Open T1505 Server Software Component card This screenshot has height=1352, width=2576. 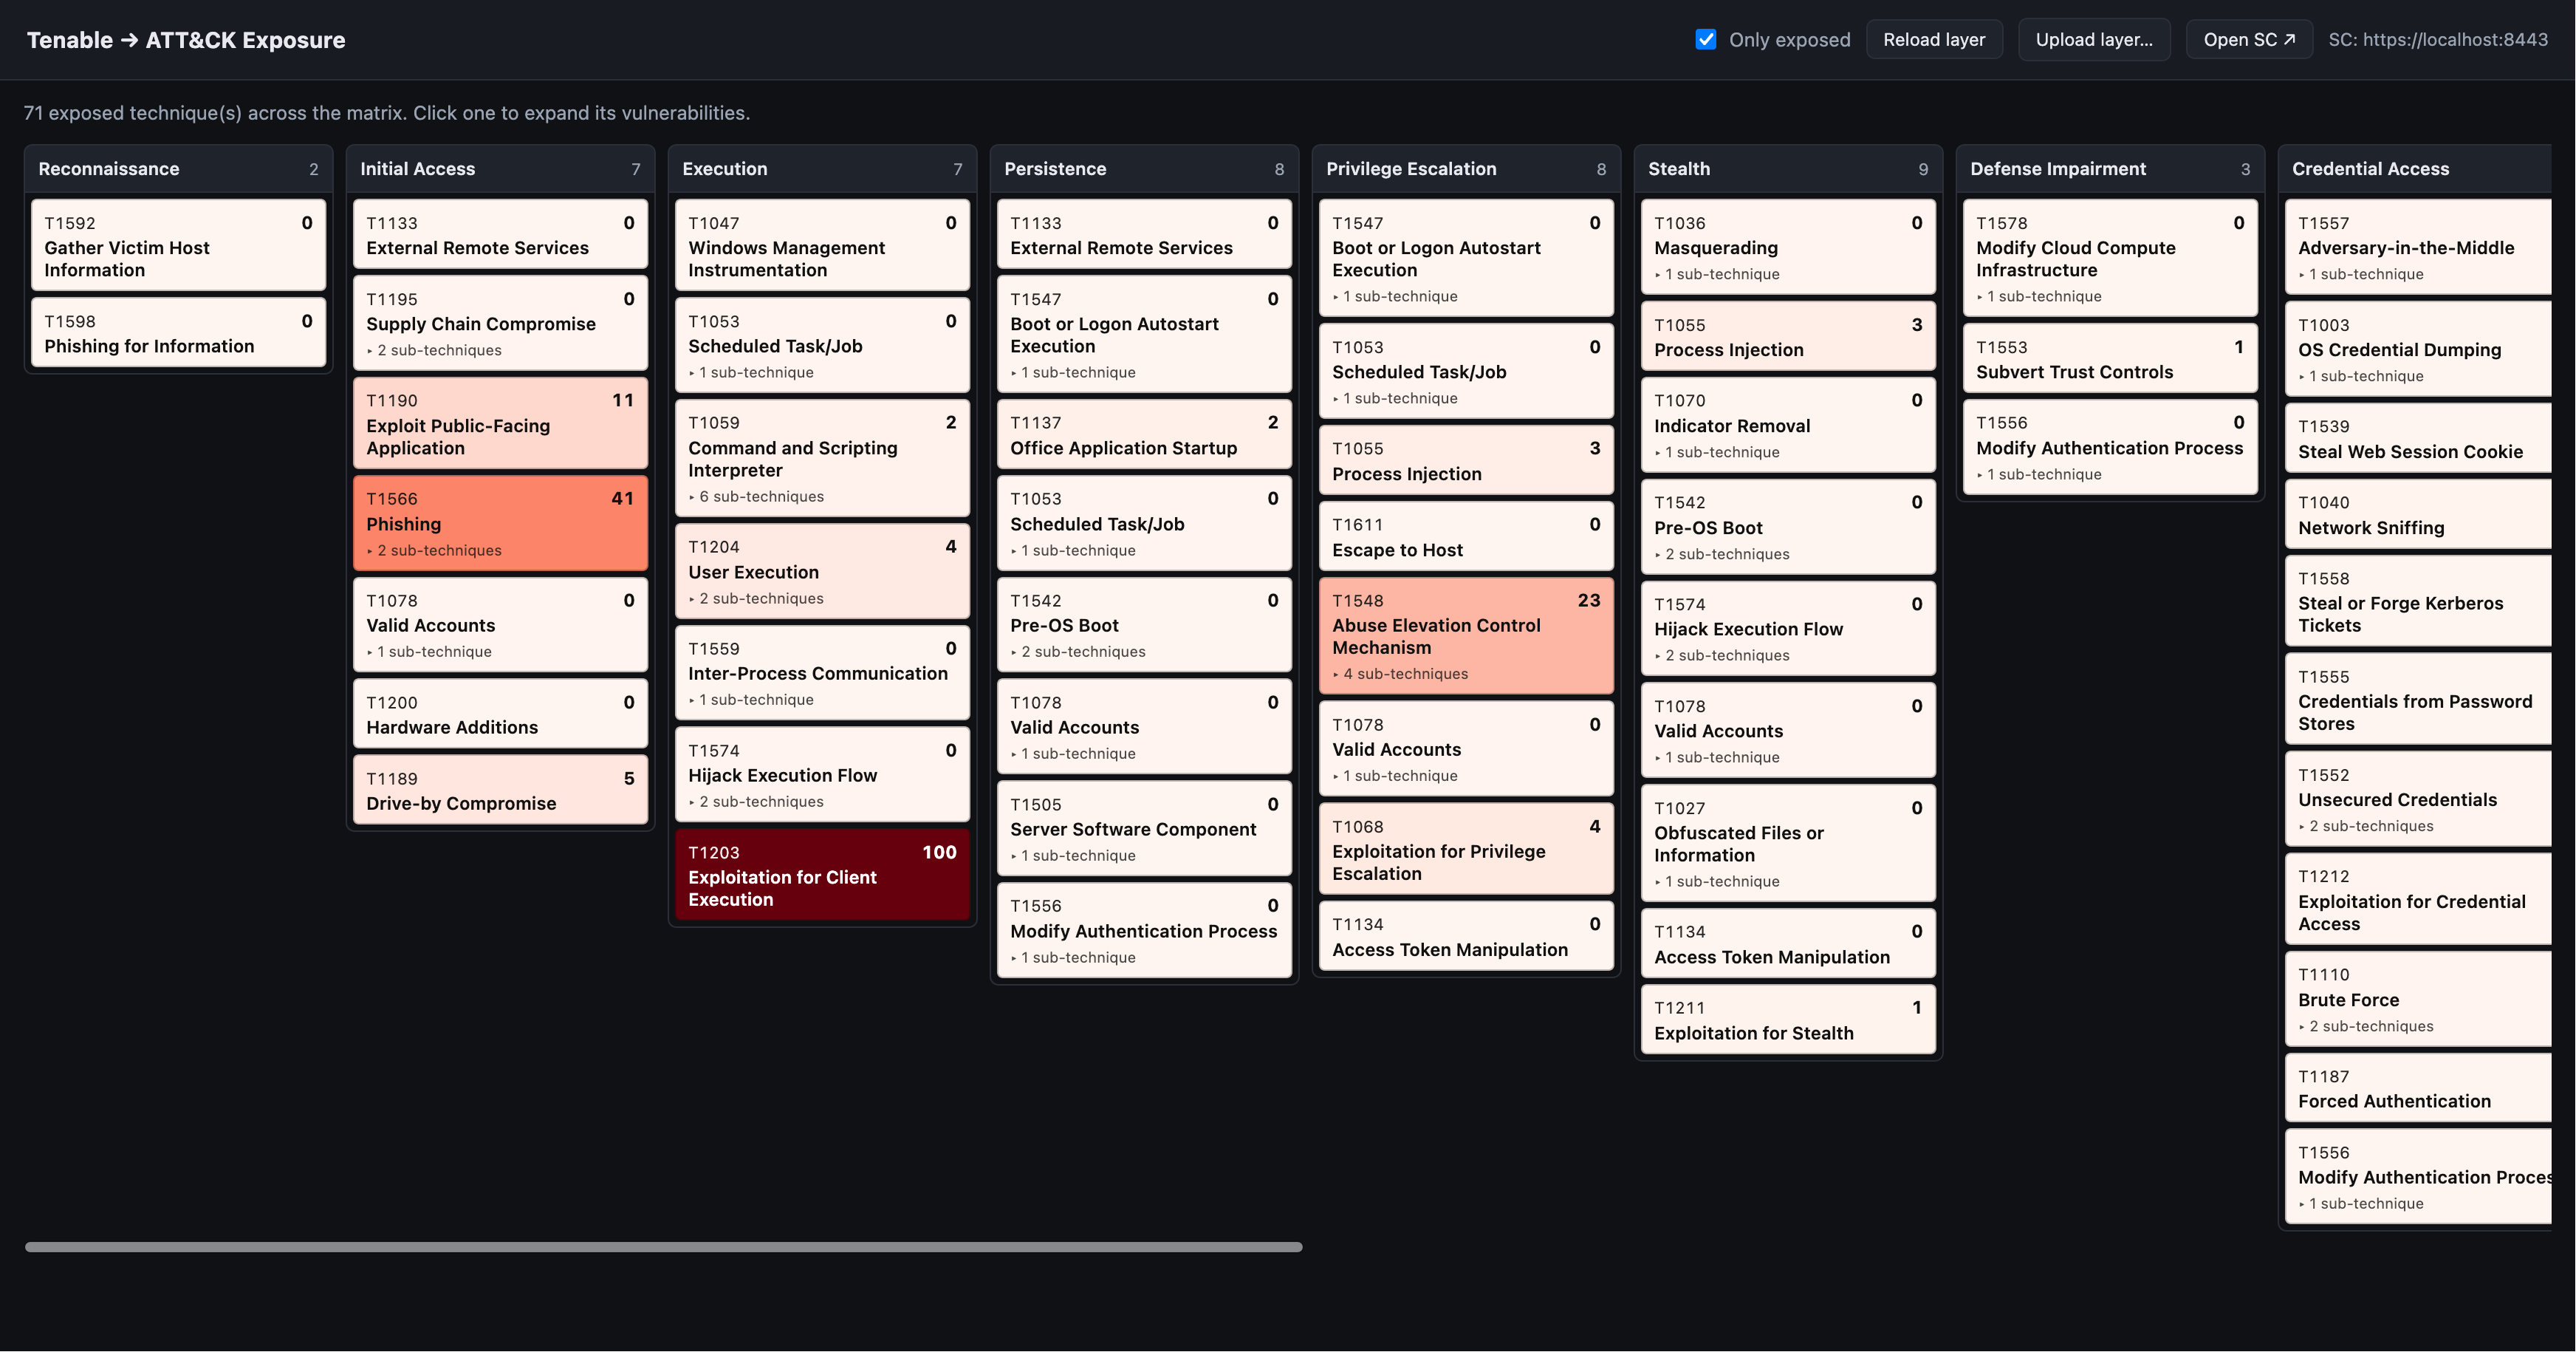[1144, 828]
